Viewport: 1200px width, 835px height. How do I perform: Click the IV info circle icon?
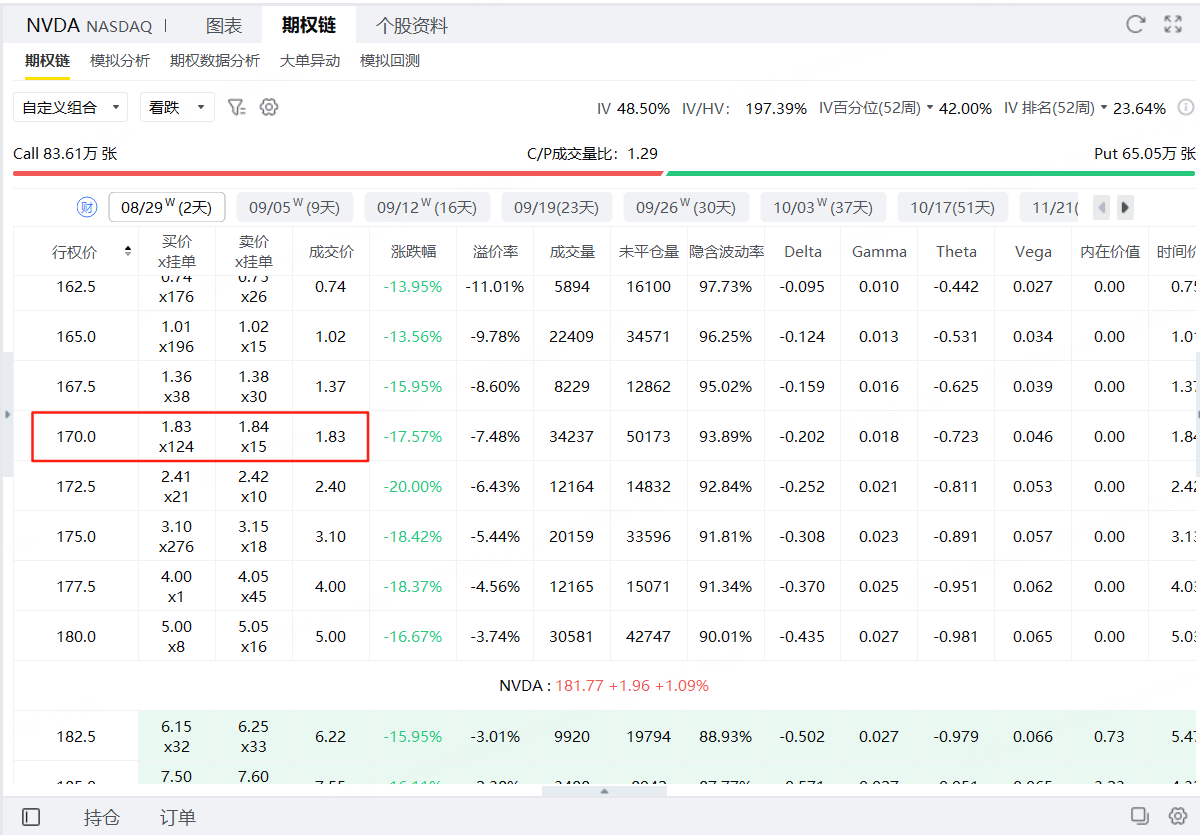[1186, 107]
